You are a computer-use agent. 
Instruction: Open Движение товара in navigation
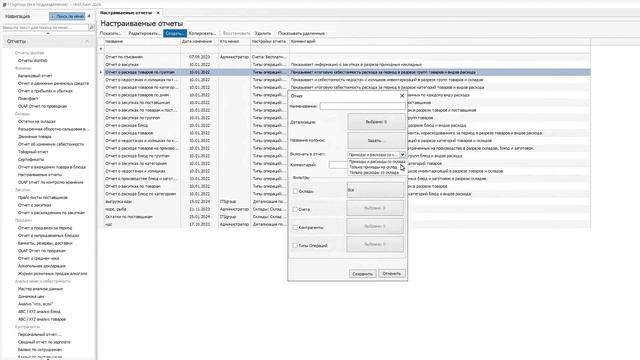pyautogui.click(x=35, y=137)
